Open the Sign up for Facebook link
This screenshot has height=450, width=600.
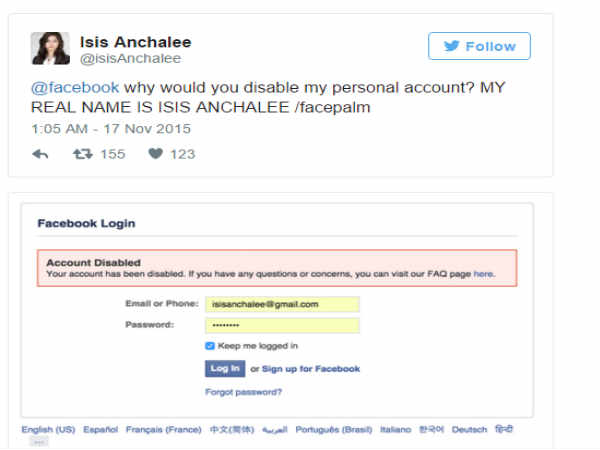pyautogui.click(x=311, y=369)
